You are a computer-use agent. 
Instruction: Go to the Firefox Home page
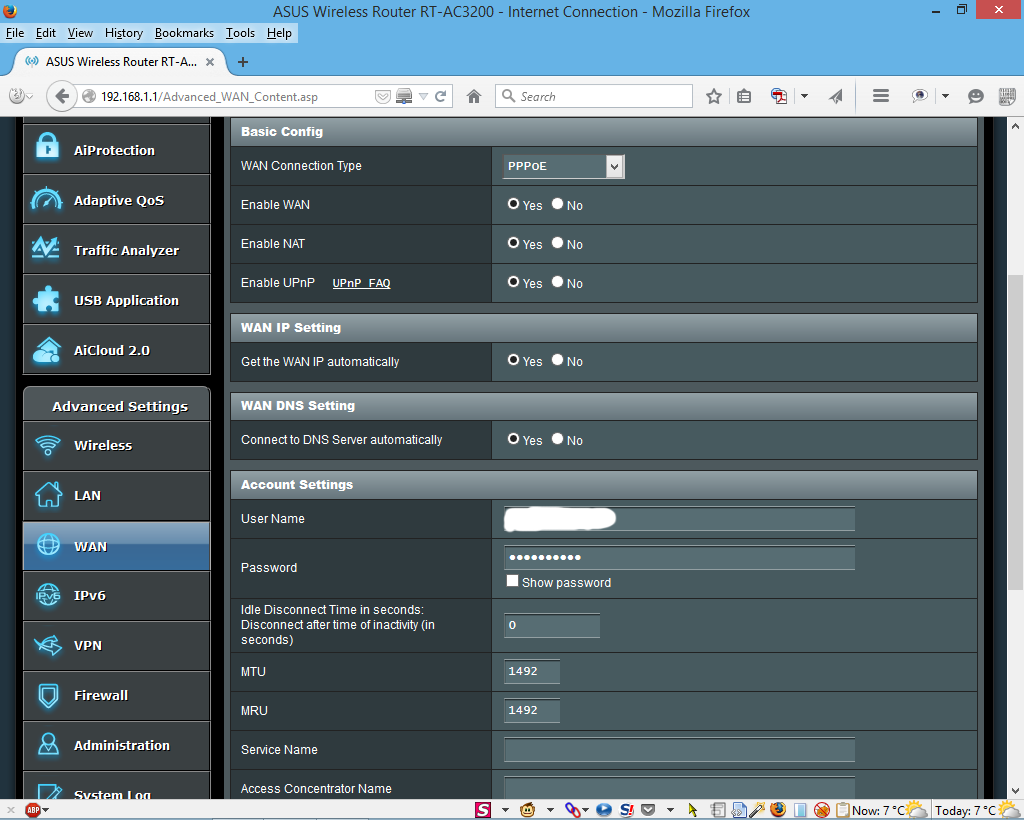pos(474,97)
